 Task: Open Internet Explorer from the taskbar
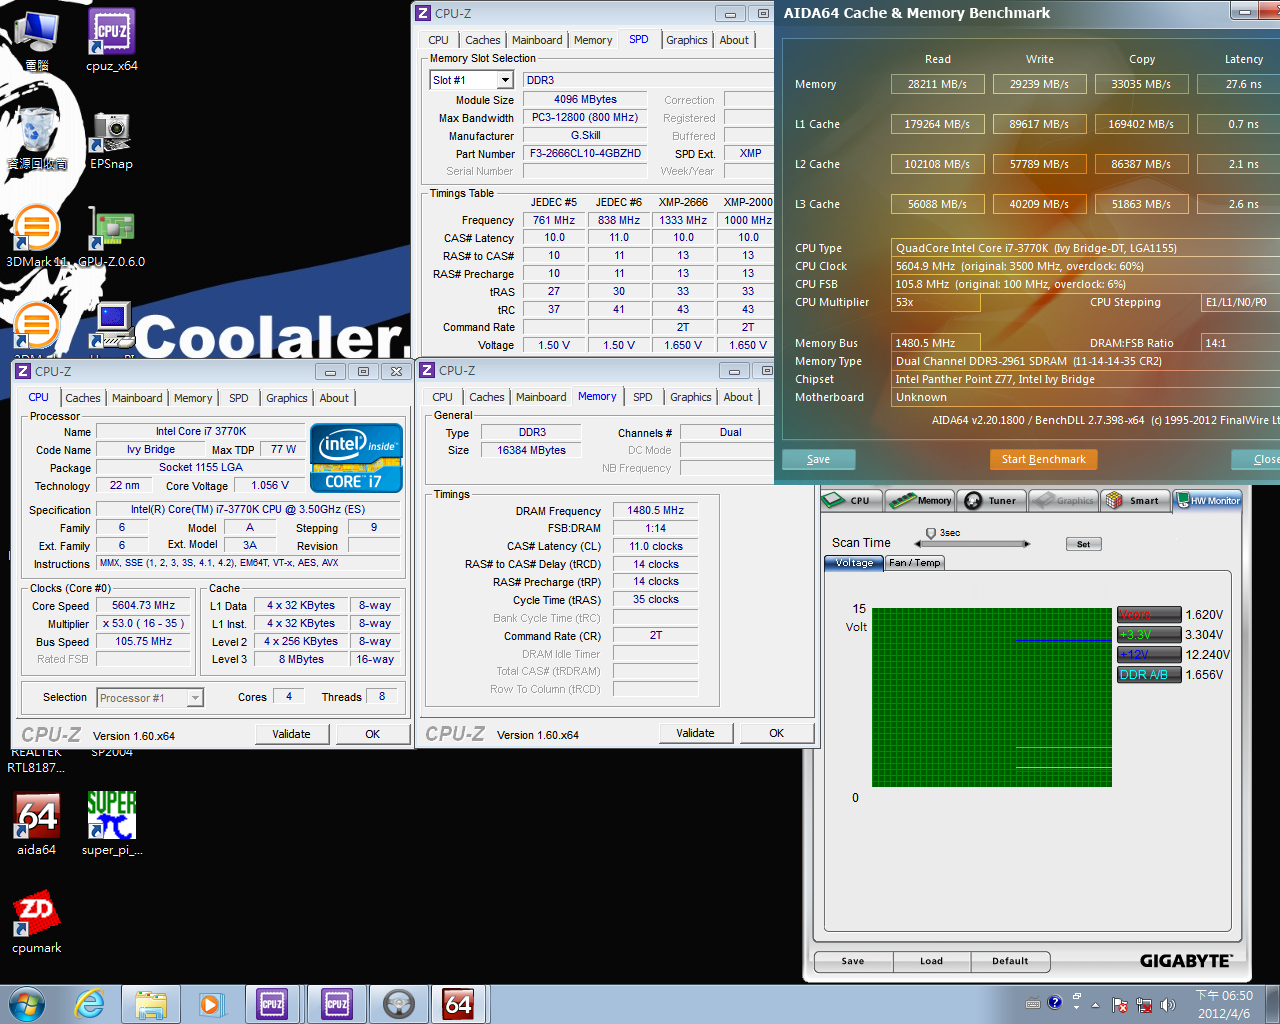click(x=90, y=1004)
